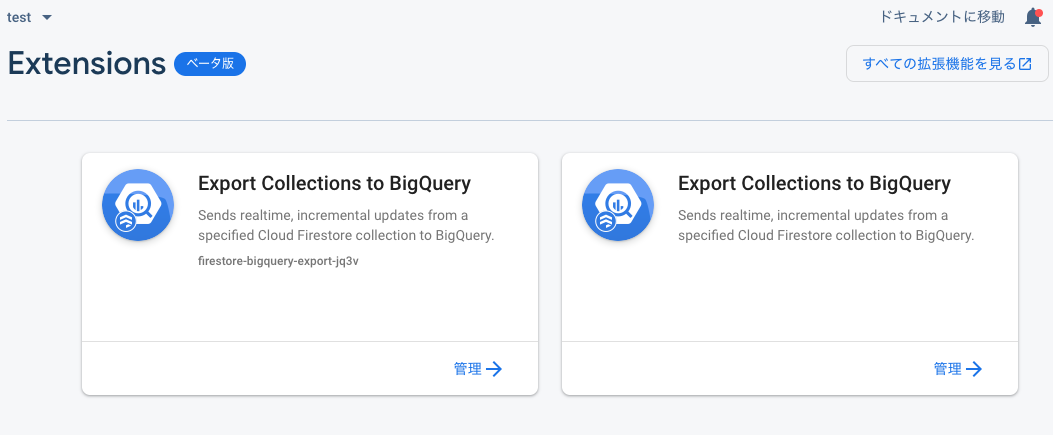Screen dimensions: 1053x435
Task: Click description text in firestore-bigquery-export-jq3v card
Action: click(x=347, y=226)
